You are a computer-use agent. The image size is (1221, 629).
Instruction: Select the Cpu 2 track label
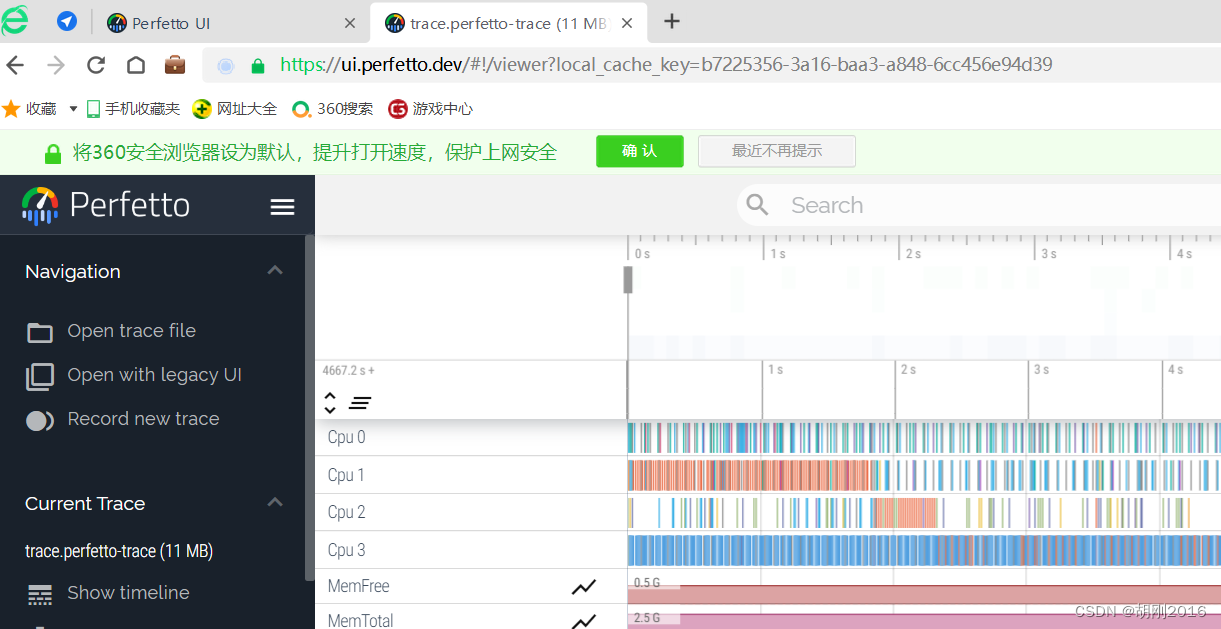point(346,512)
